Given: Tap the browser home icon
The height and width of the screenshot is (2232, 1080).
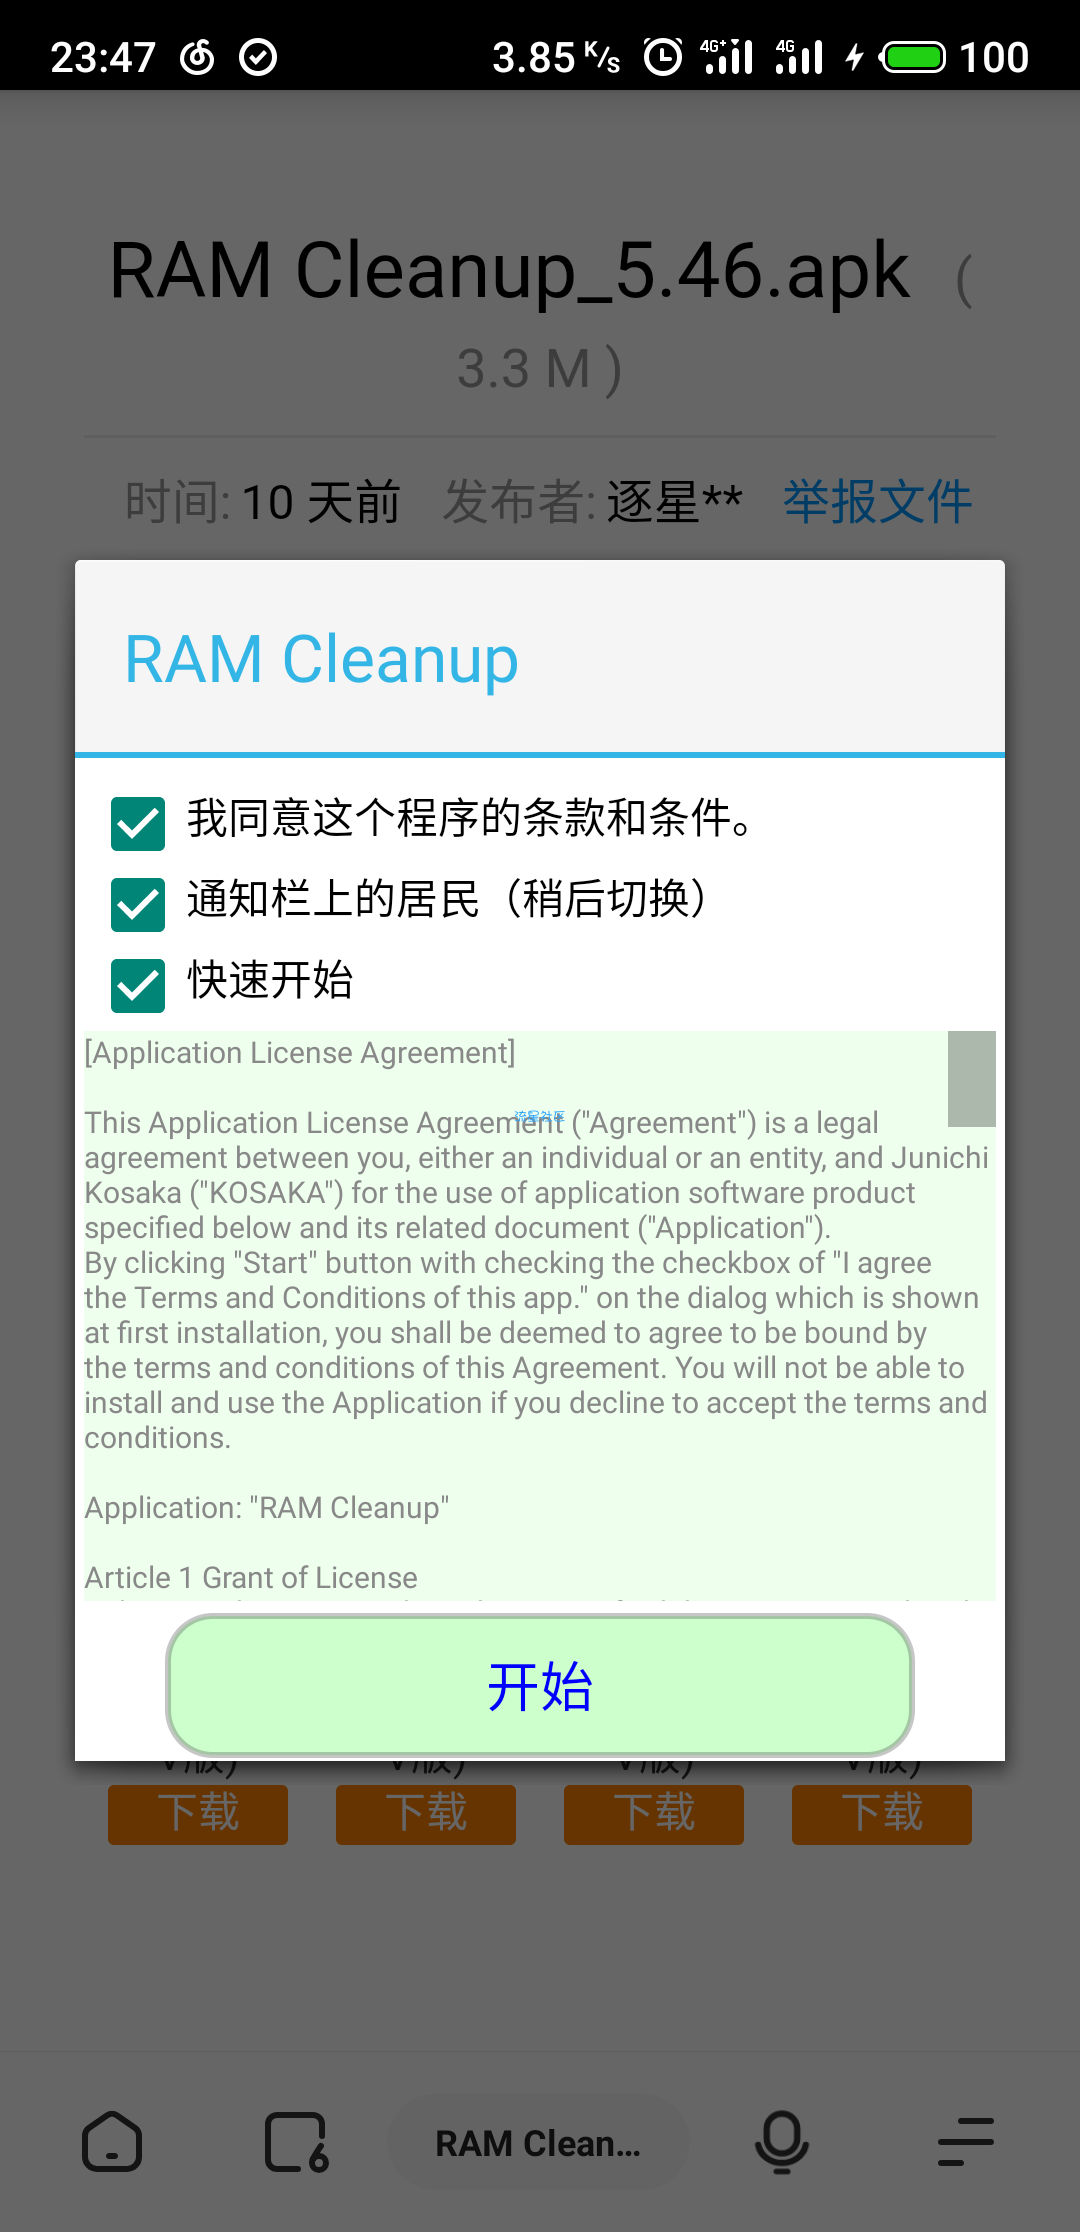Looking at the screenshot, I should (x=111, y=2142).
